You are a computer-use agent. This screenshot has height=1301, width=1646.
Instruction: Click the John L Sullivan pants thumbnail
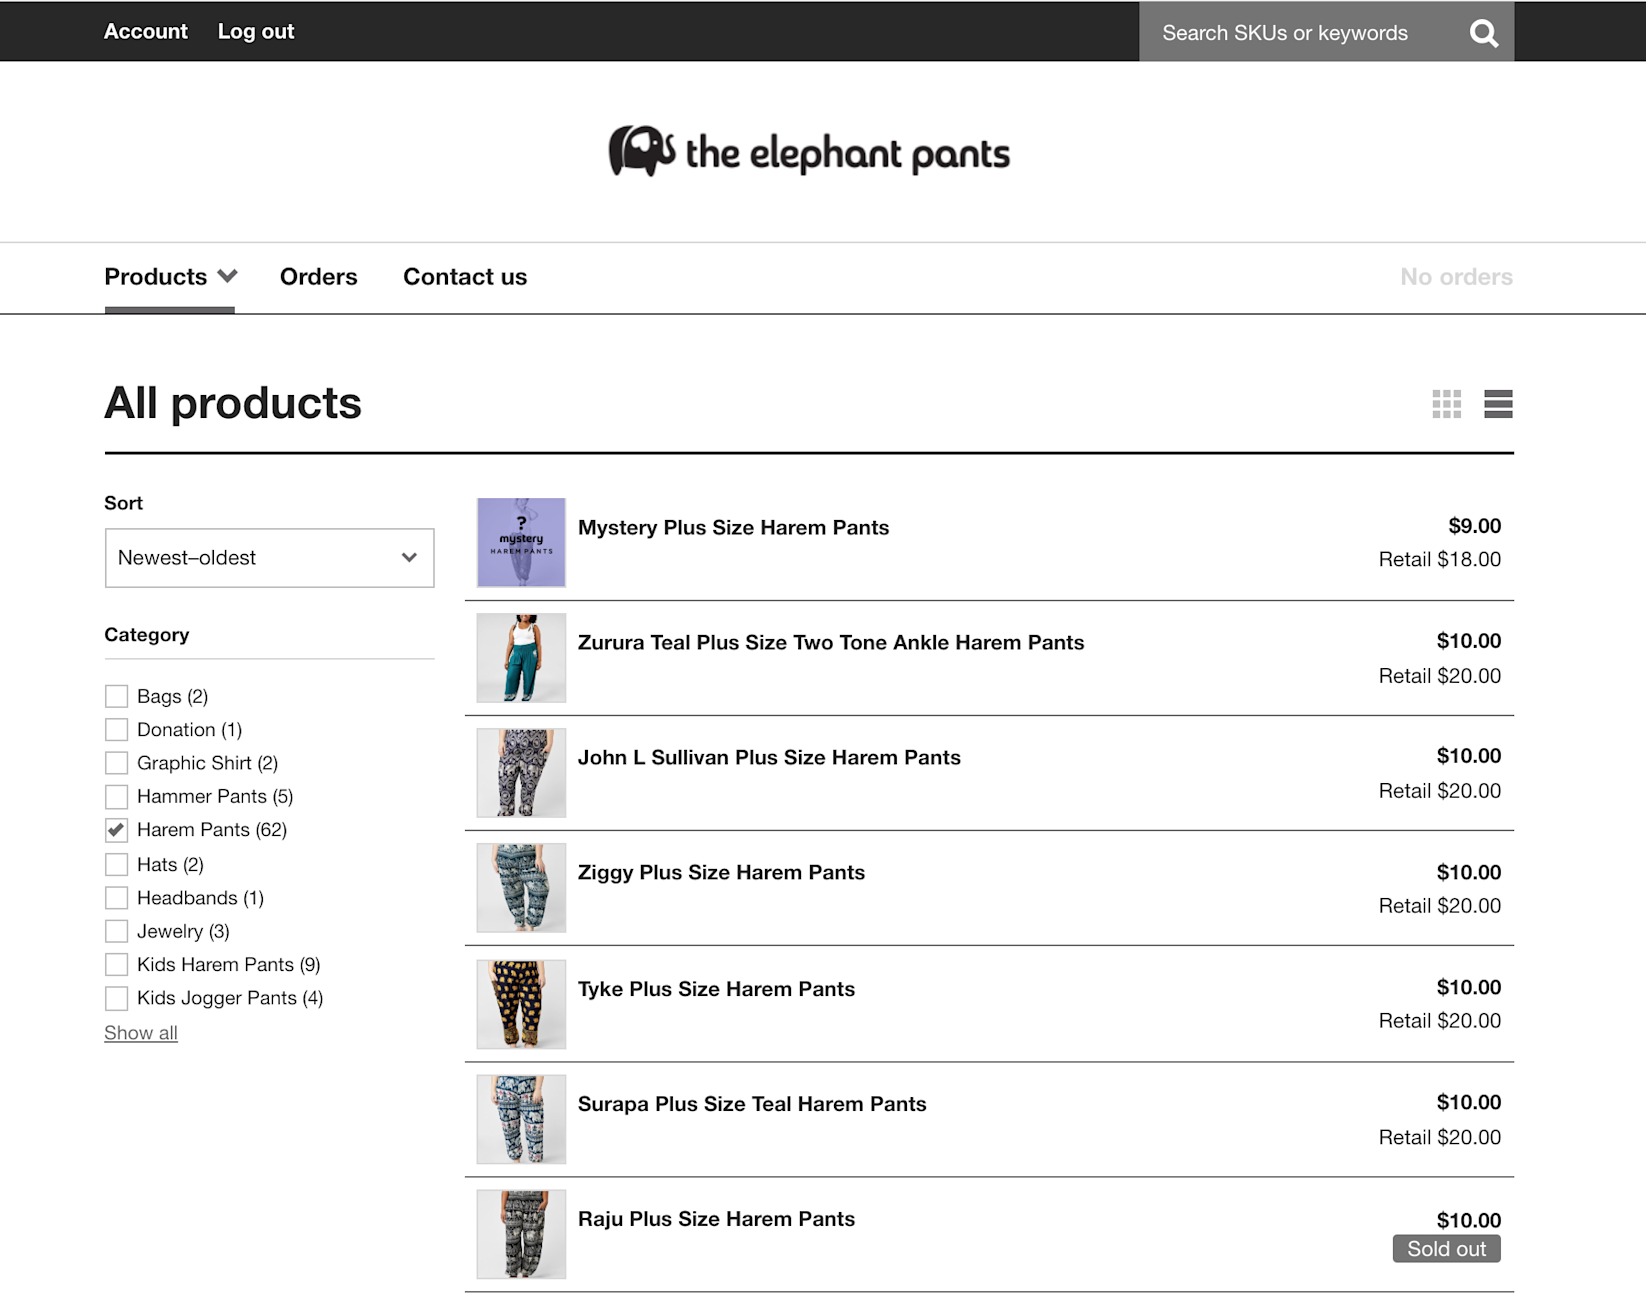click(521, 773)
